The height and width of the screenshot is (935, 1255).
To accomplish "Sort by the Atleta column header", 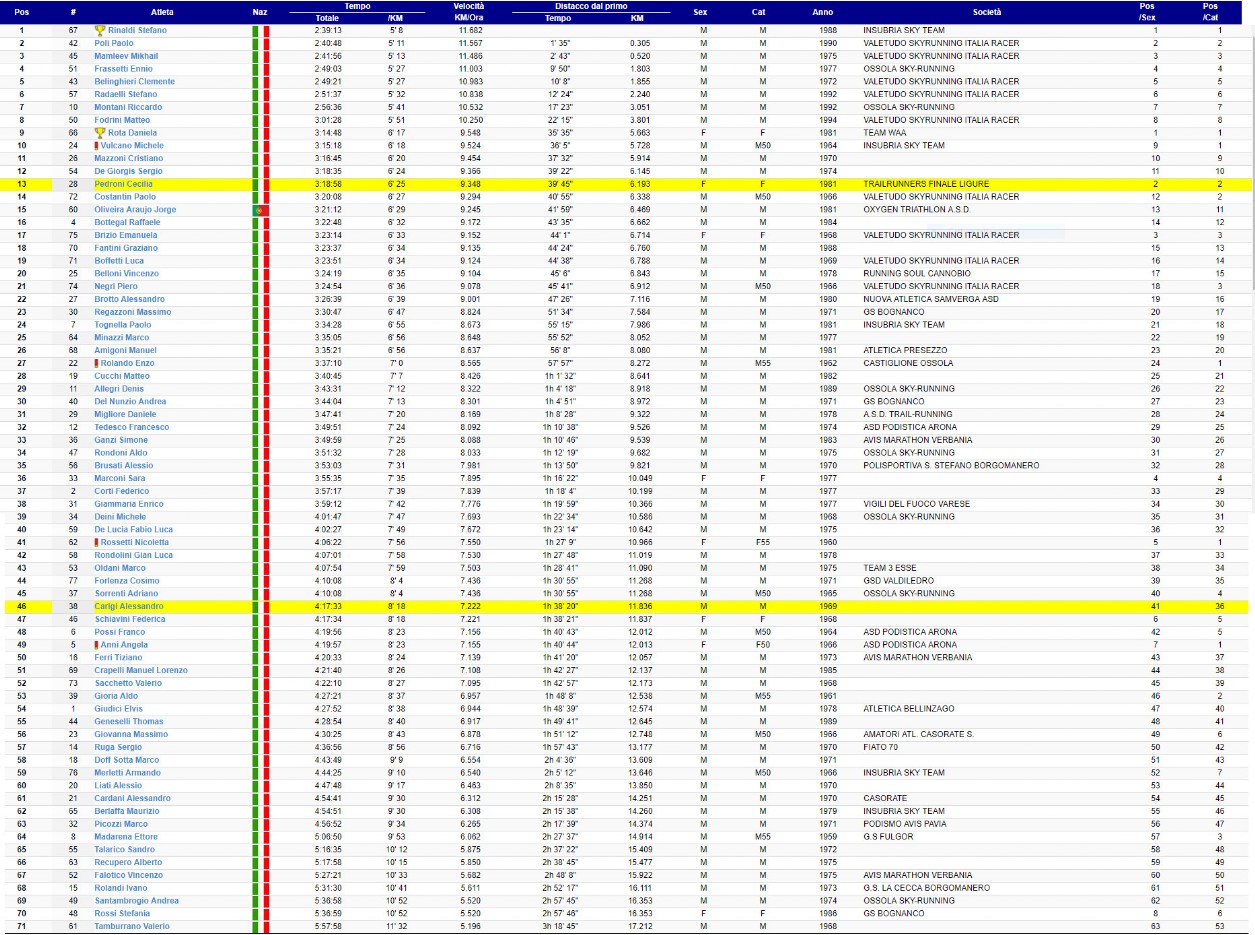I will [x=161, y=12].
